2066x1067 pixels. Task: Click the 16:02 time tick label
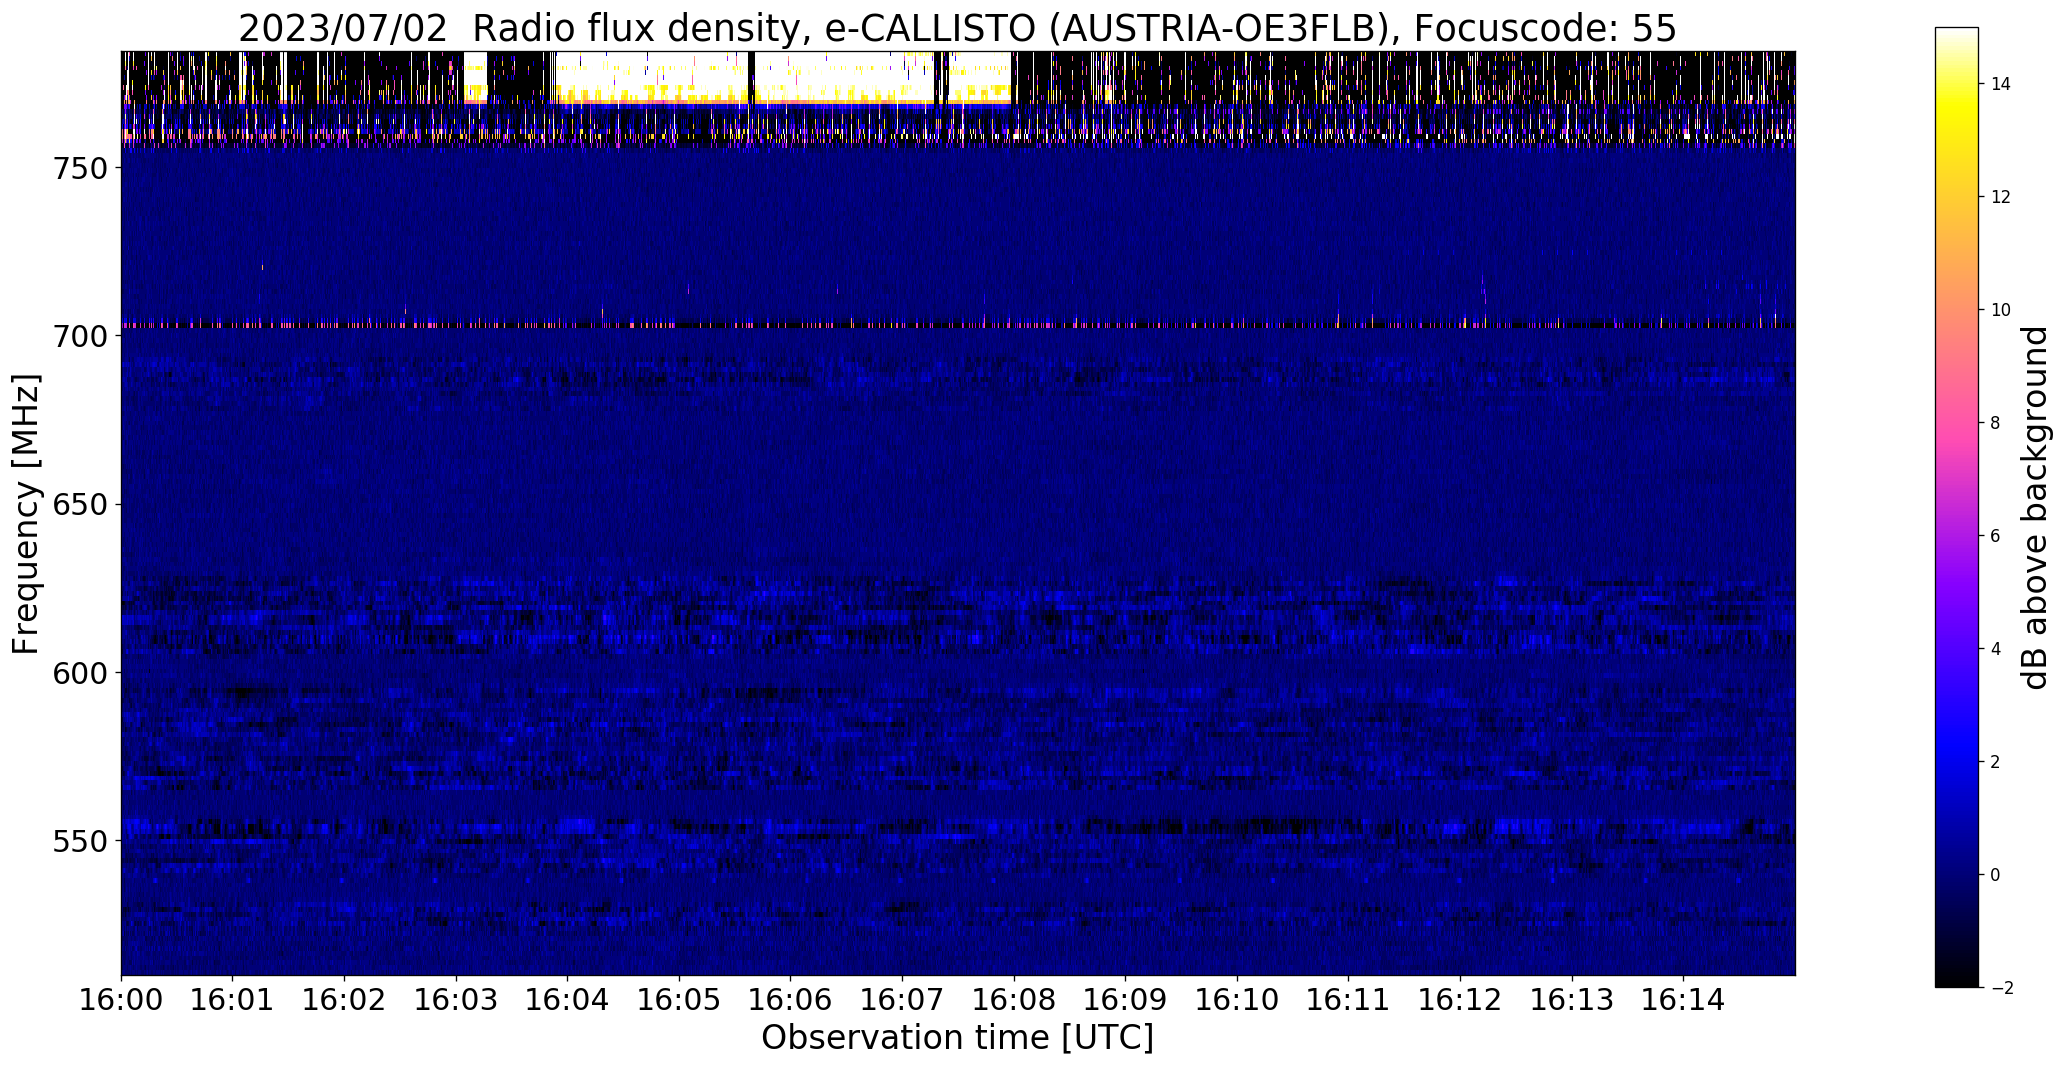pos(344,999)
